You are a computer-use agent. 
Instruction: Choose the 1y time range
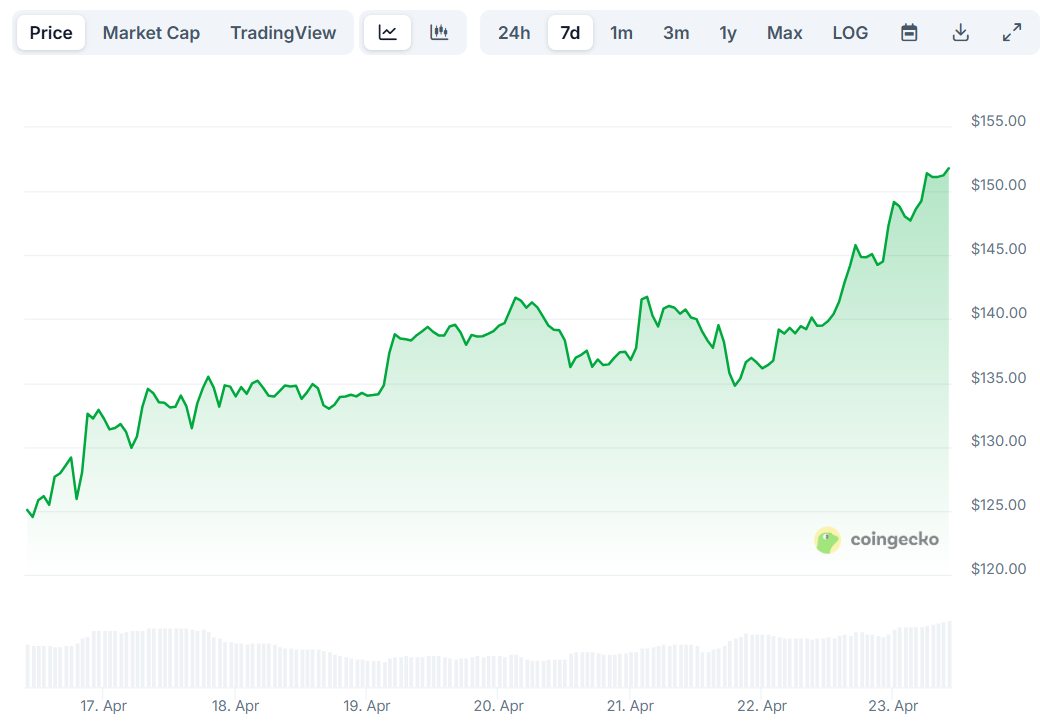click(x=728, y=33)
